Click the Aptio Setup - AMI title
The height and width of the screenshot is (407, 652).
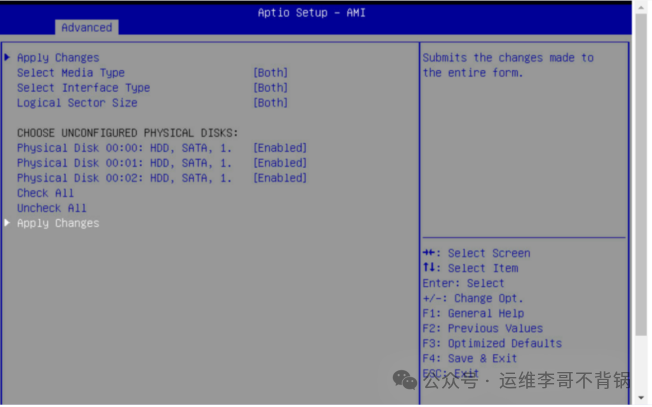(x=311, y=12)
